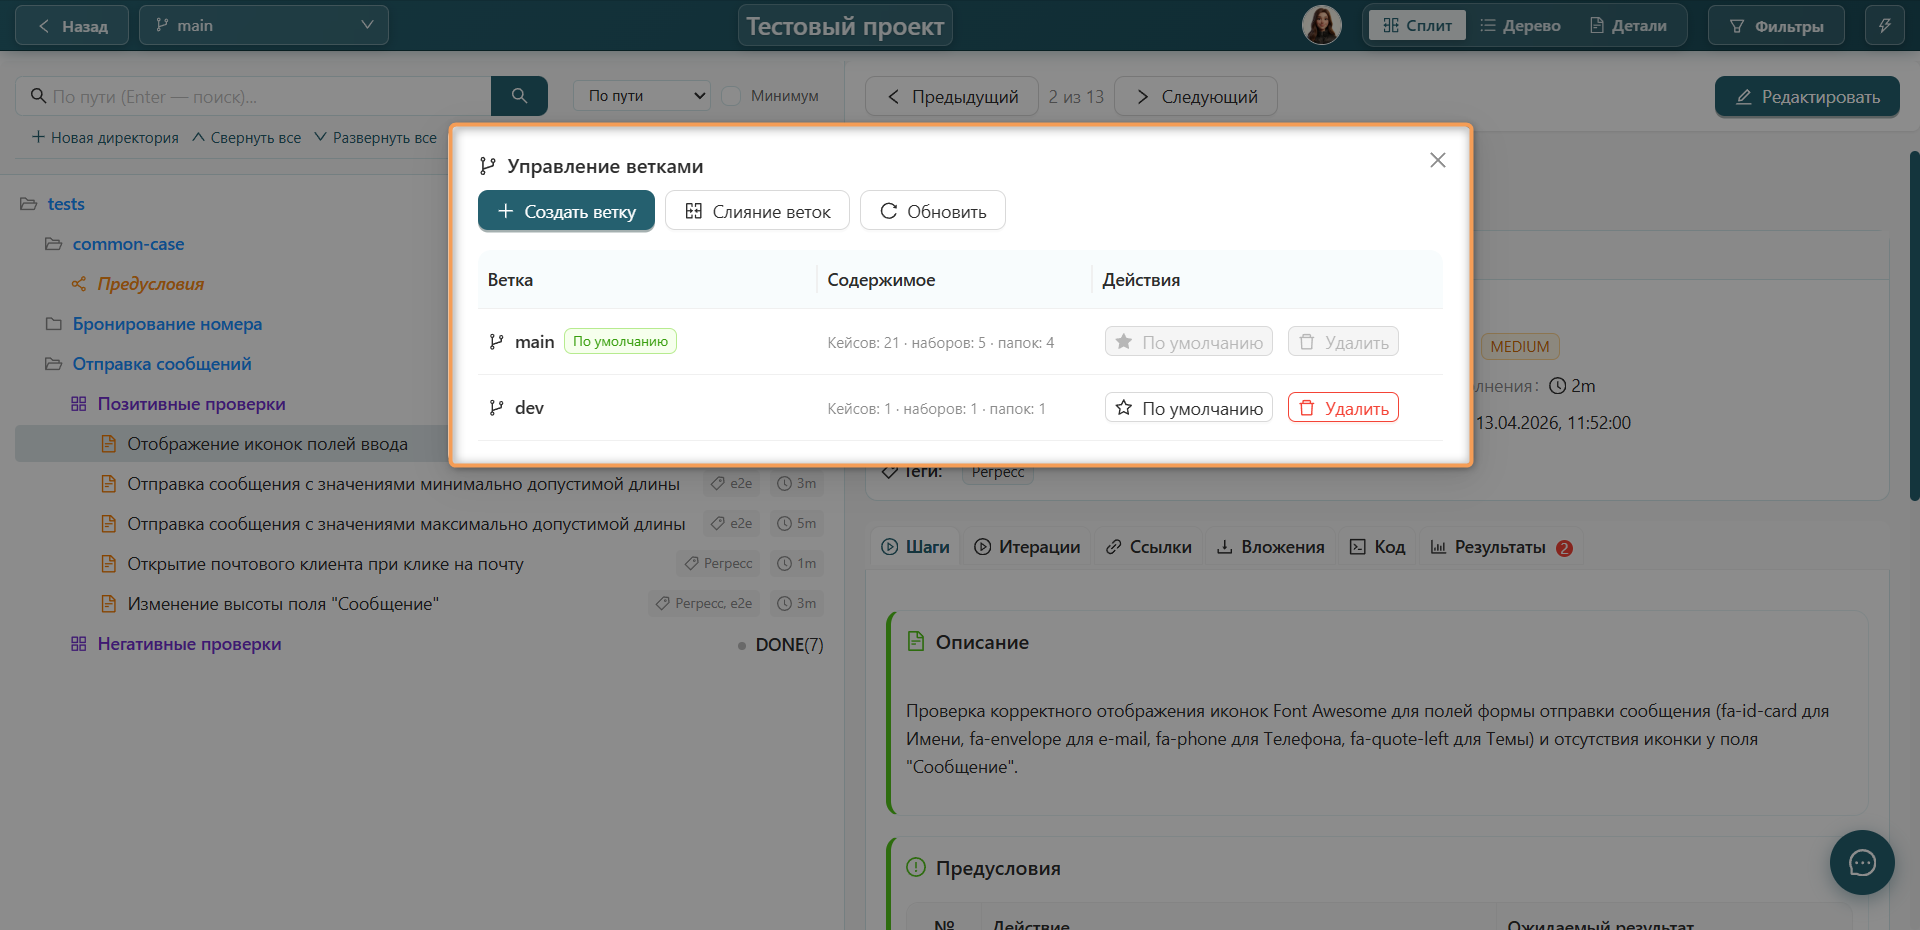Click the Создать ветку button
The width and height of the screenshot is (1920, 930).
tap(566, 211)
